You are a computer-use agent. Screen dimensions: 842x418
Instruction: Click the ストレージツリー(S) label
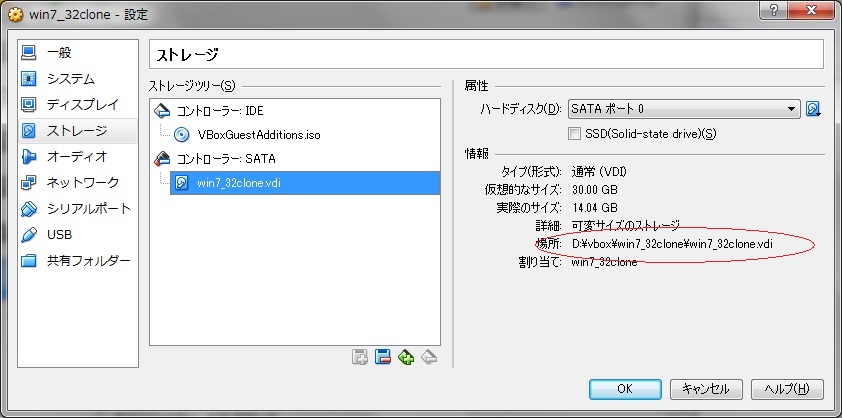tap(192, 85)
